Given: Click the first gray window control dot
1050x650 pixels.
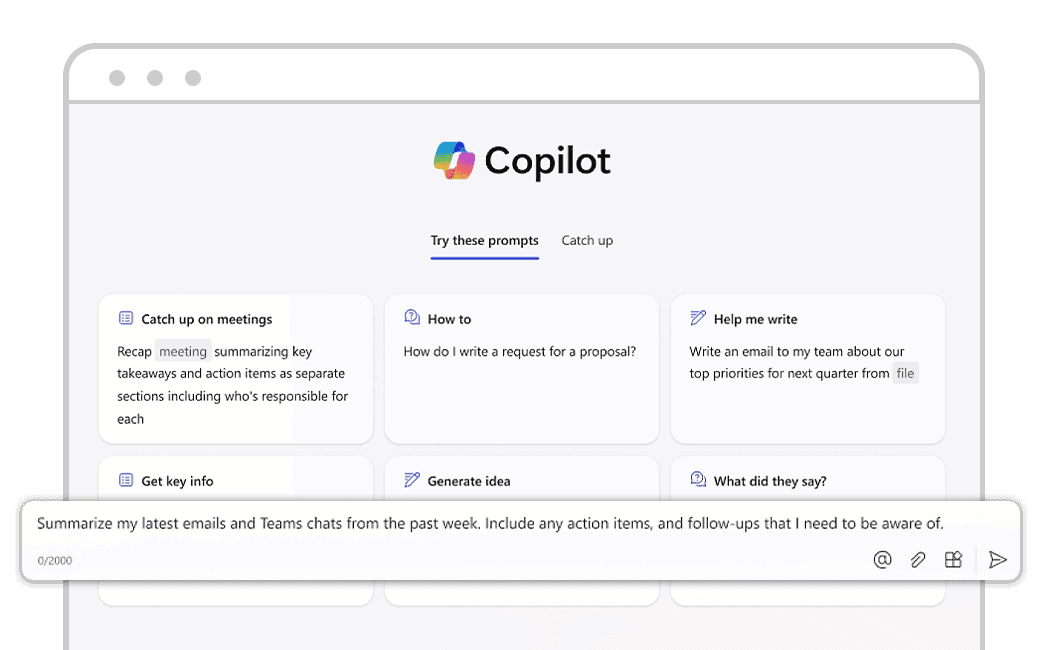Looking at the screenshot, I should pyautogui.click(x=117, y=78).
